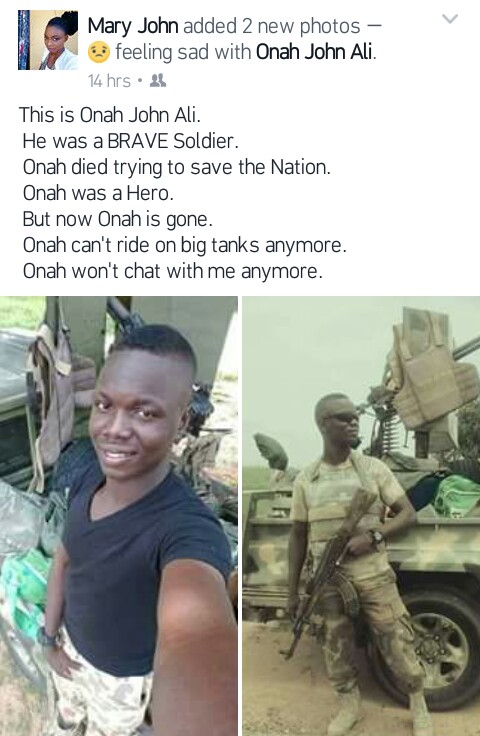Click the 'Onah was a Hero.' line
Image resolution: width=480 pixels, height=736 pixels.
[x=98, y=193]
